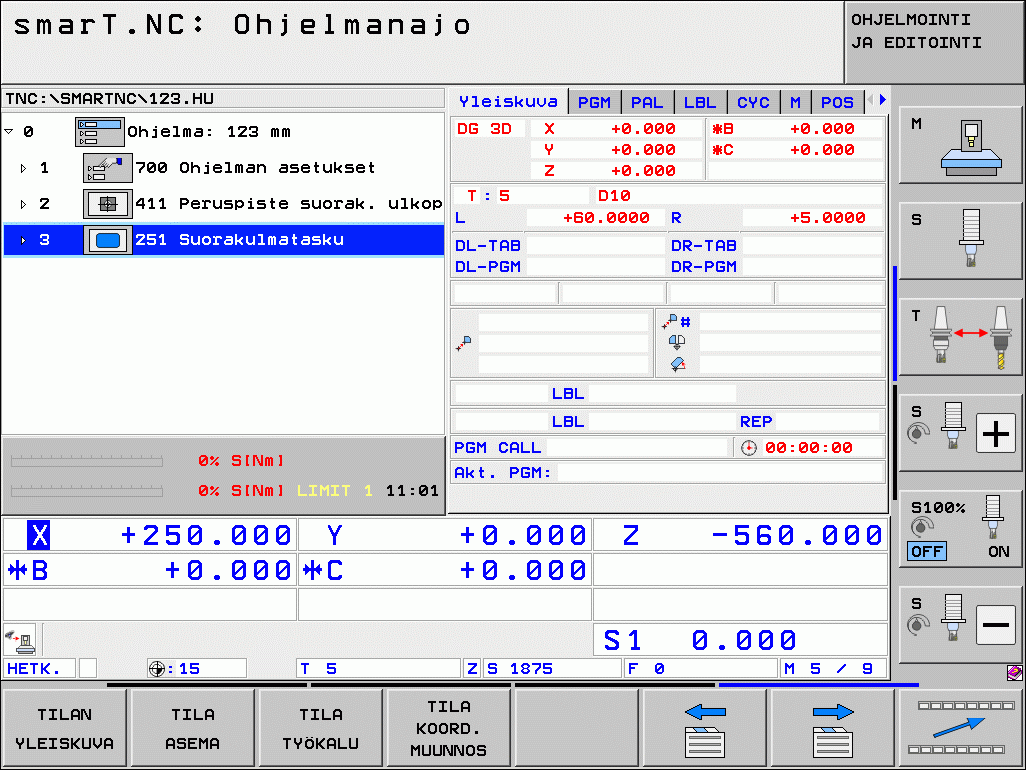
Task: Click the M 5 / 9 status field
Action: (x=834, y=669)
